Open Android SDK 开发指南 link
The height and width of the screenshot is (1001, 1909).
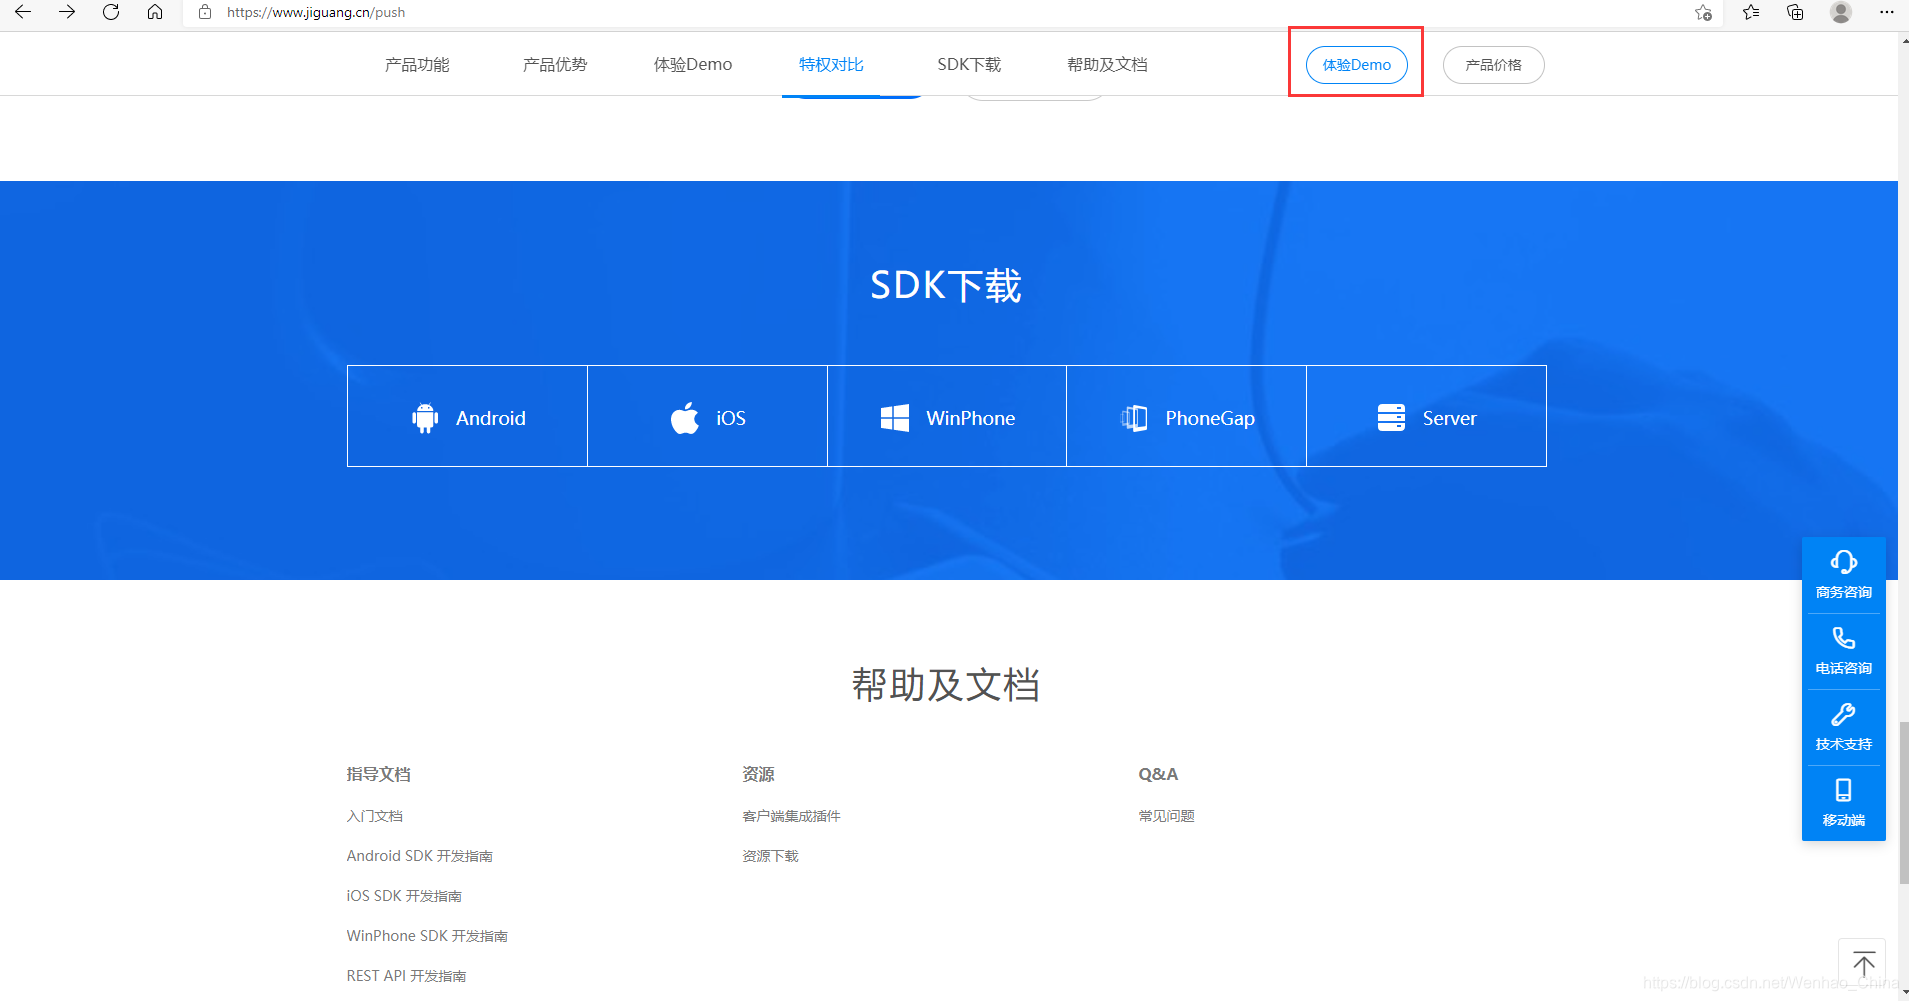(x=420, y=856)
